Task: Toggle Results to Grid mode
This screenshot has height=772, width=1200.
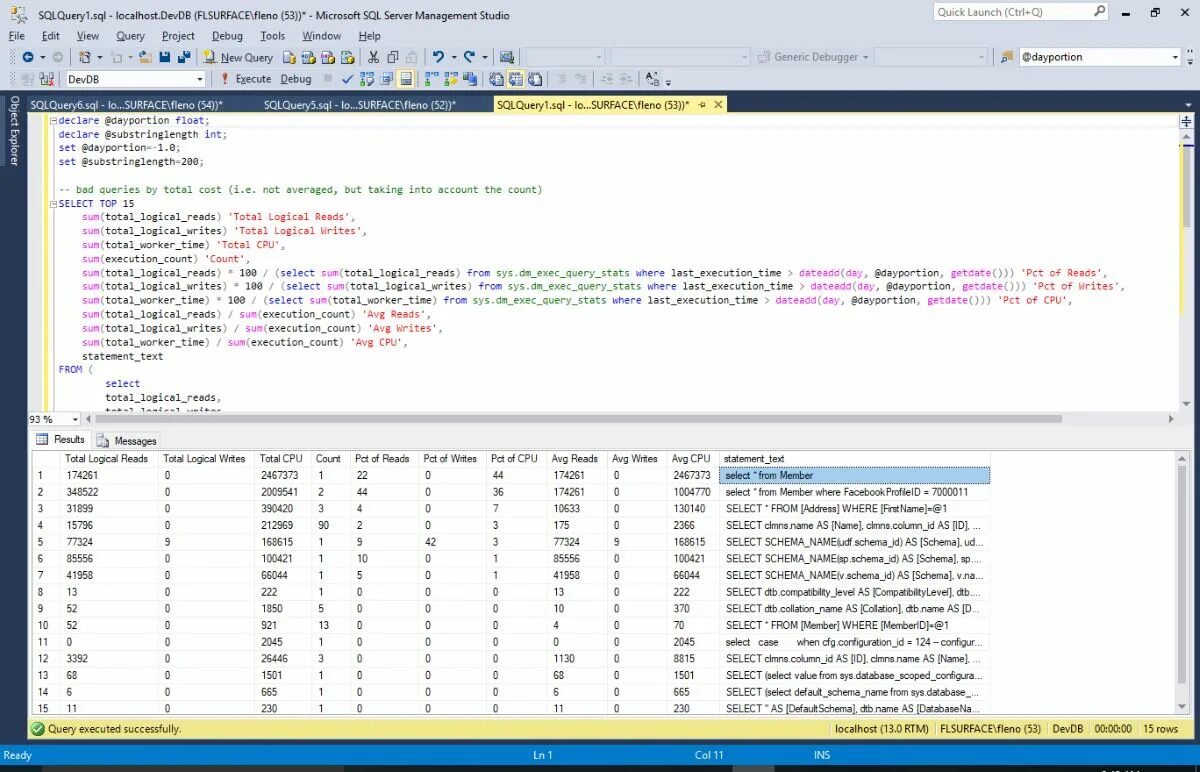Action: point(515,78)
